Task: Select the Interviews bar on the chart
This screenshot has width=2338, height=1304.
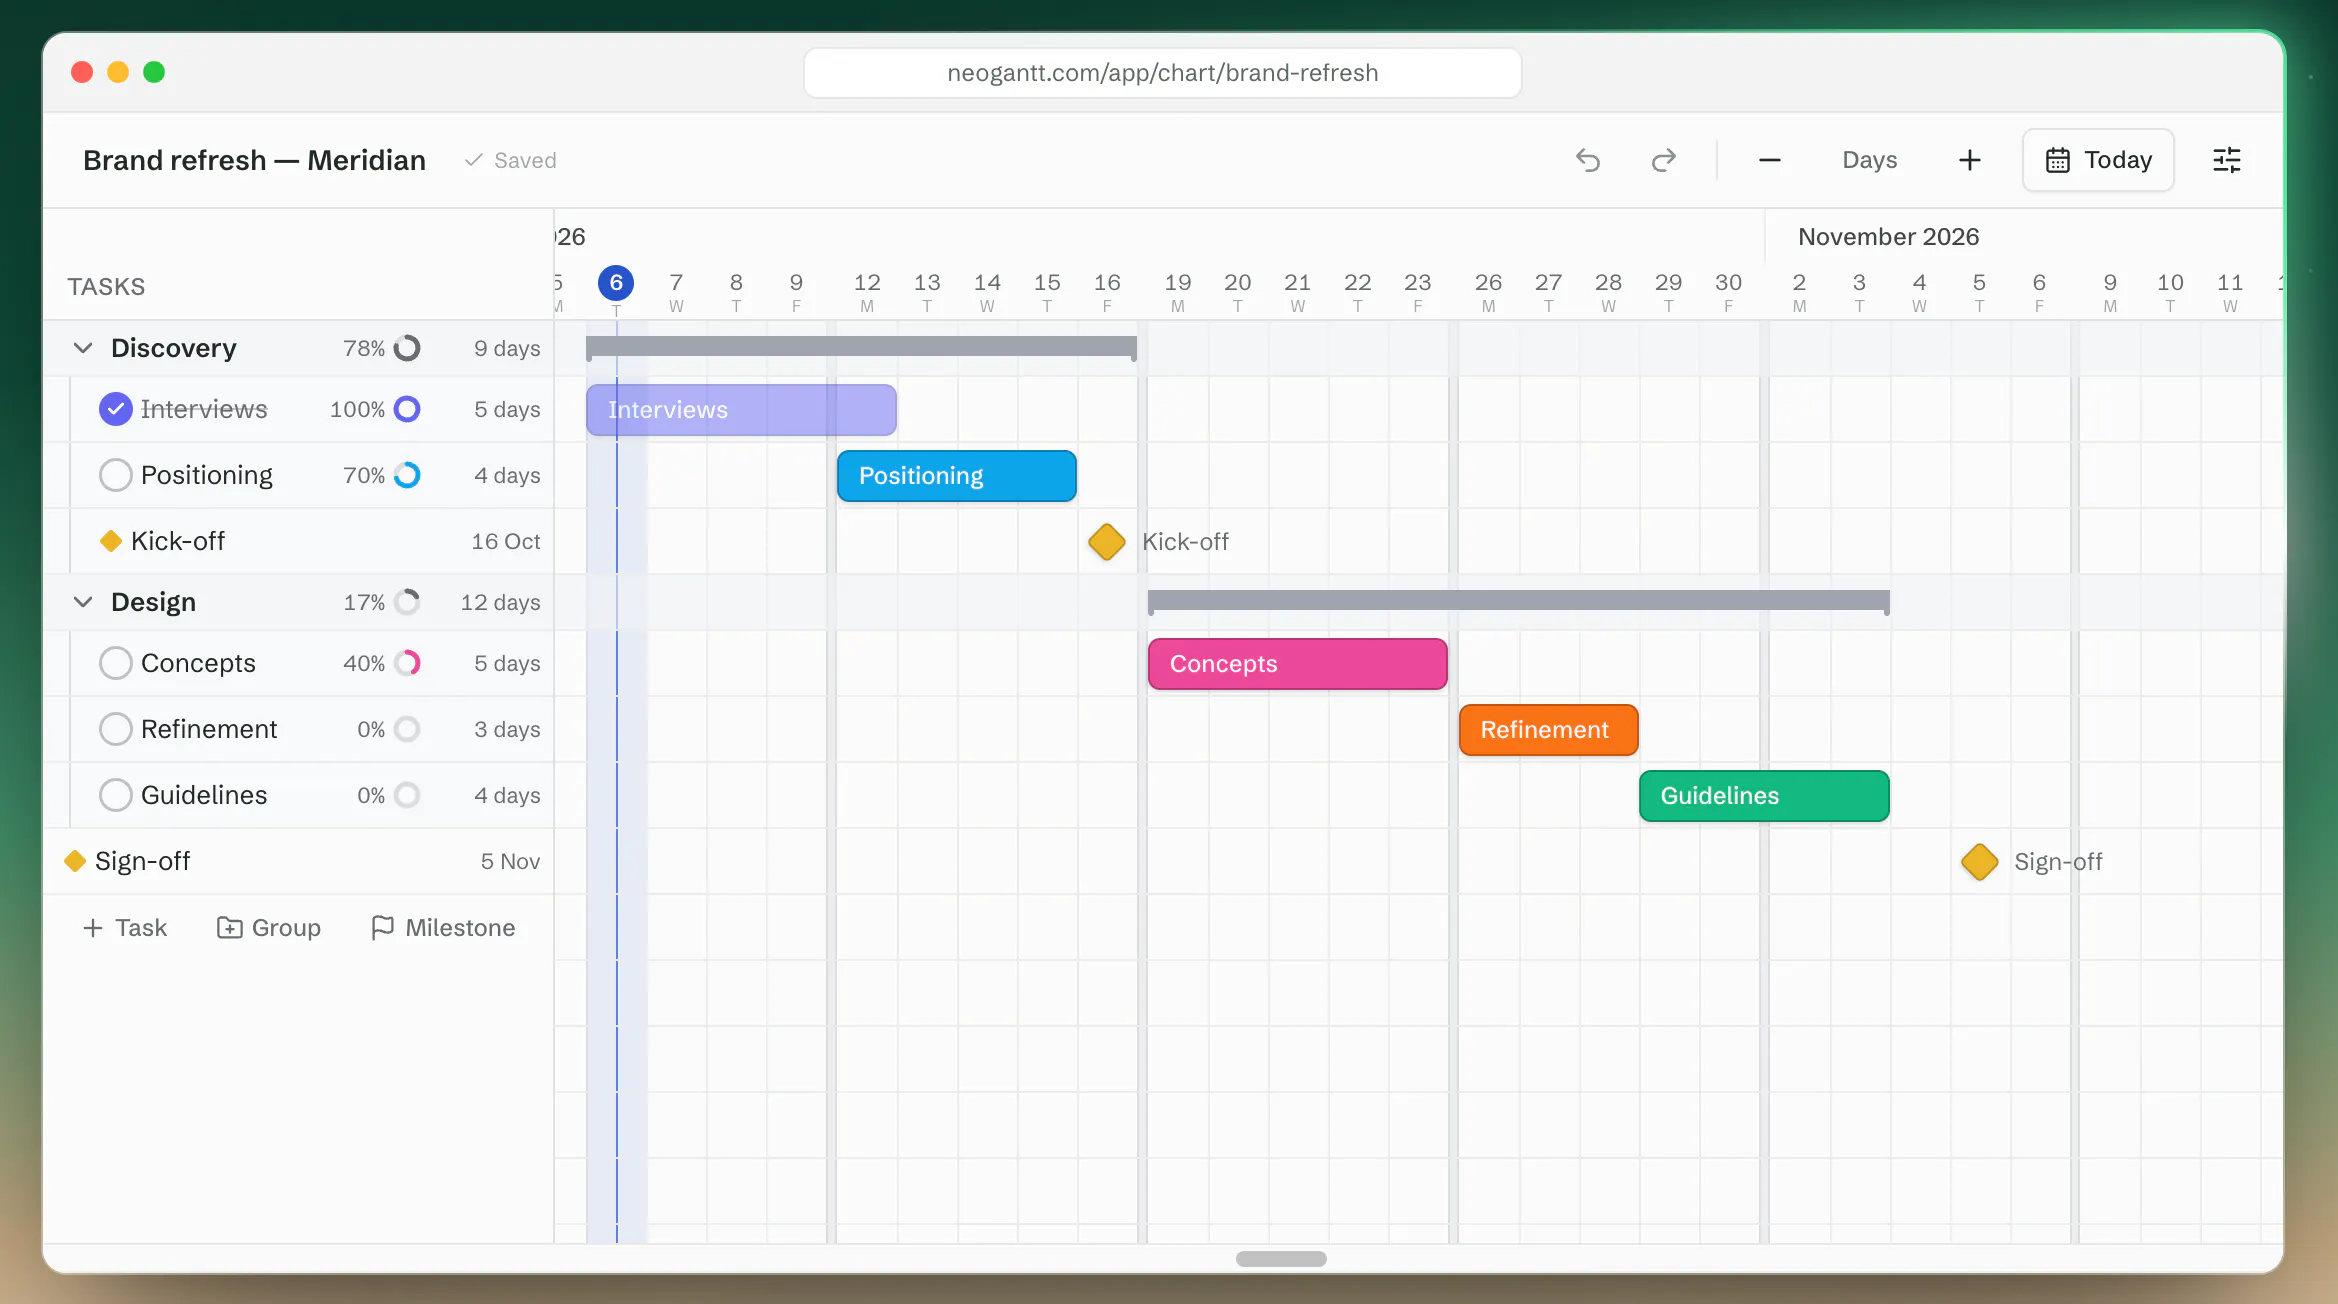Action: tap(741, 410)
